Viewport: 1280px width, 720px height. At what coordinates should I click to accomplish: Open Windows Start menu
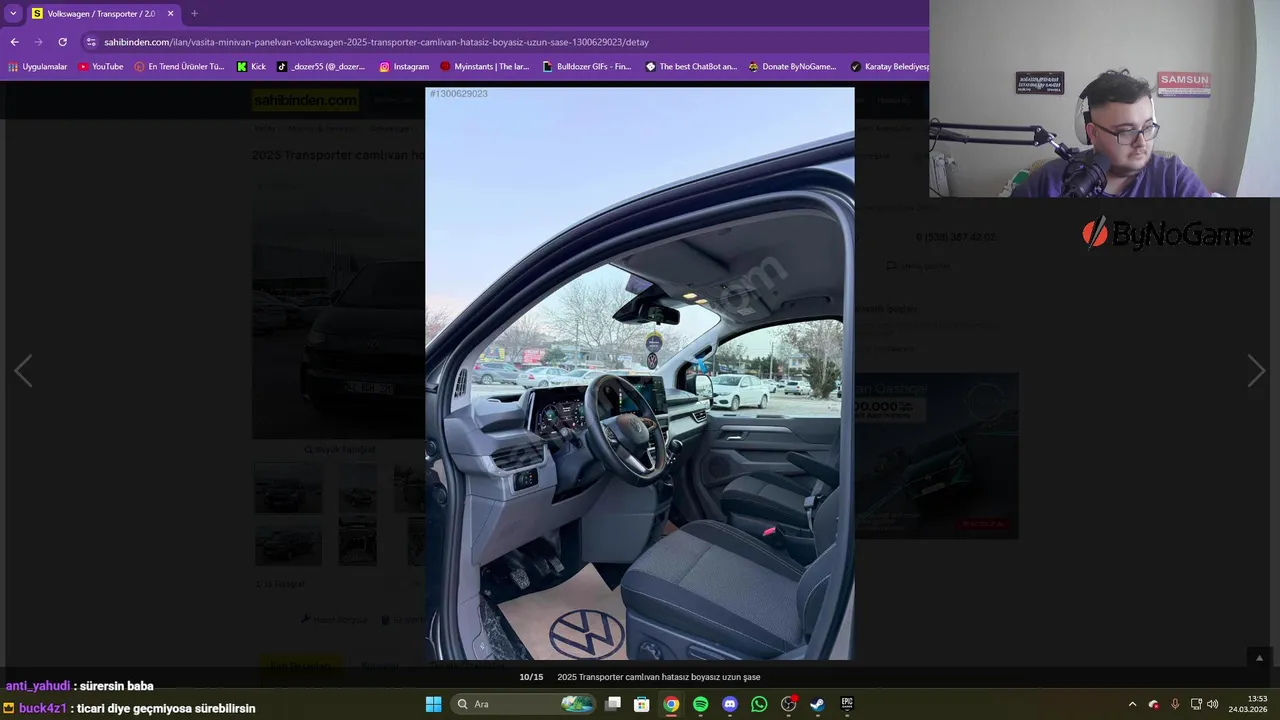coord(433,704)
